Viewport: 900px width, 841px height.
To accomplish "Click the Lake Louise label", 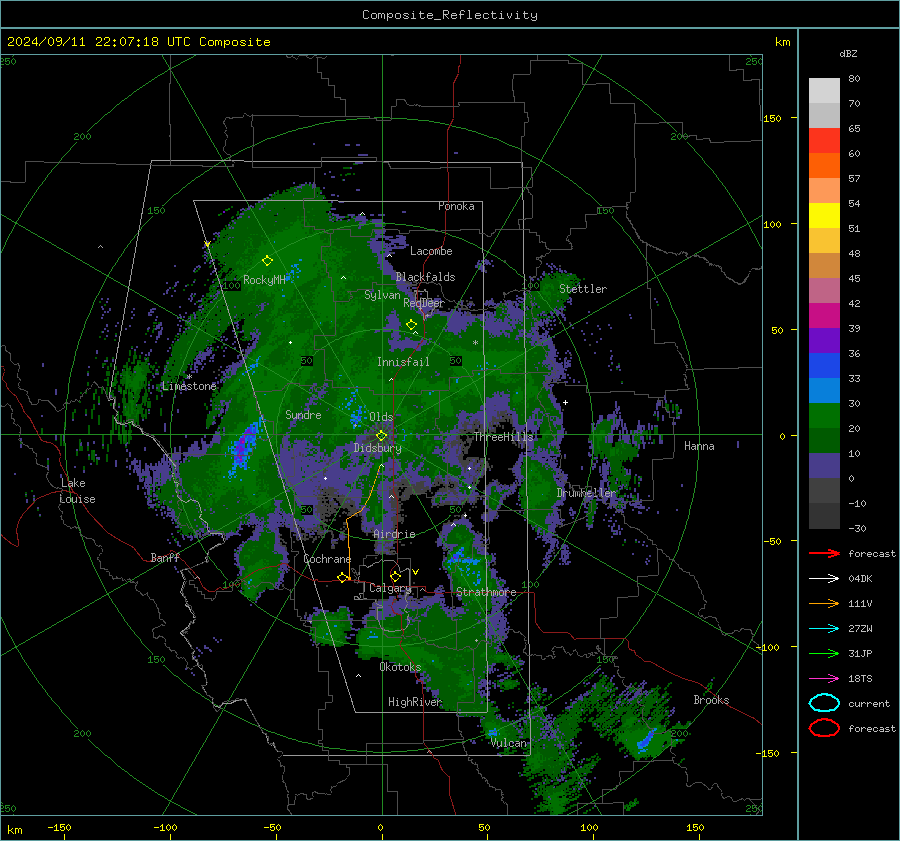I will click(x=78, y=491).
